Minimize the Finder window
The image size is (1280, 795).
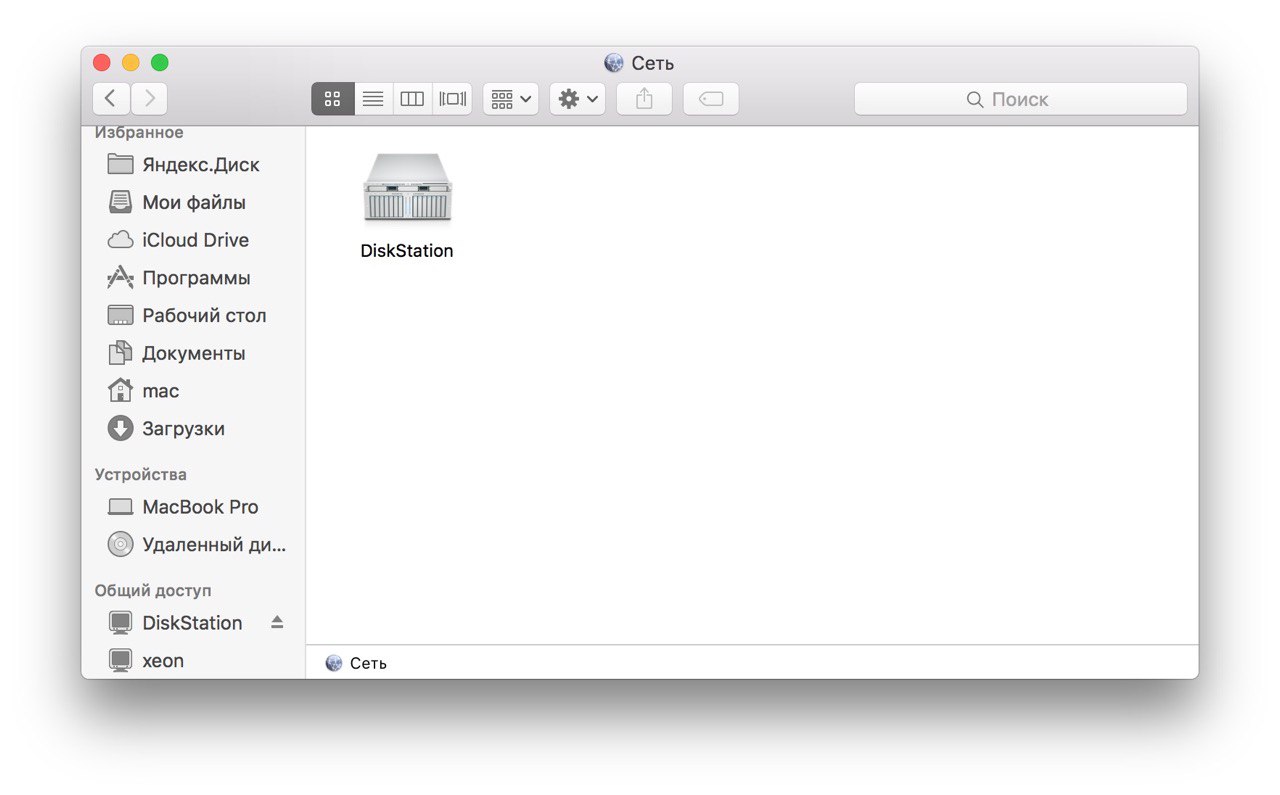[x=131, y=63]
